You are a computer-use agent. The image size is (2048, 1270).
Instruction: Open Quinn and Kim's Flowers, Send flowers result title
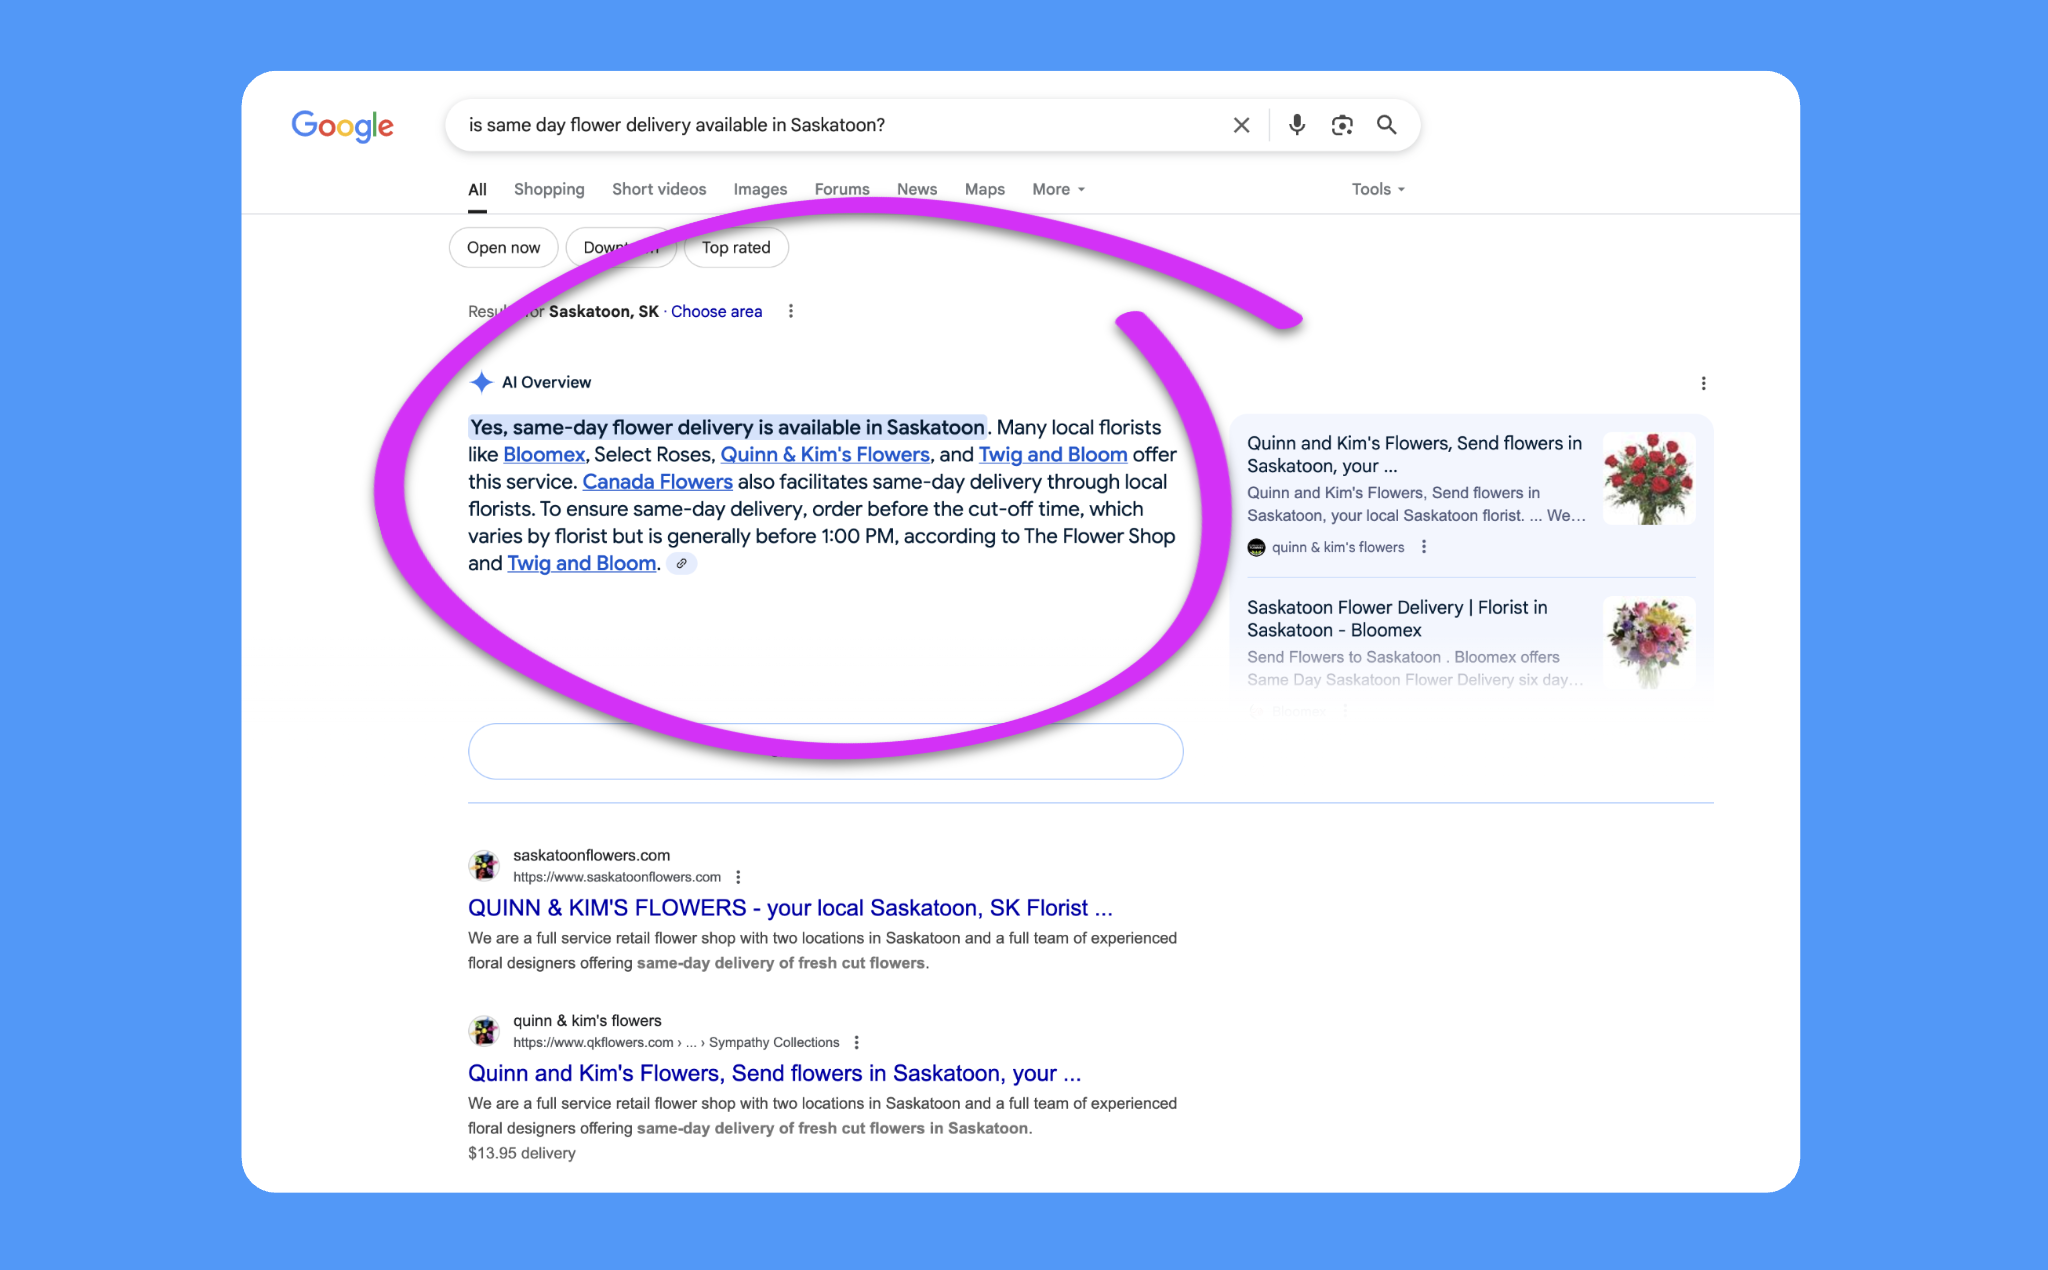point(774,1073)
